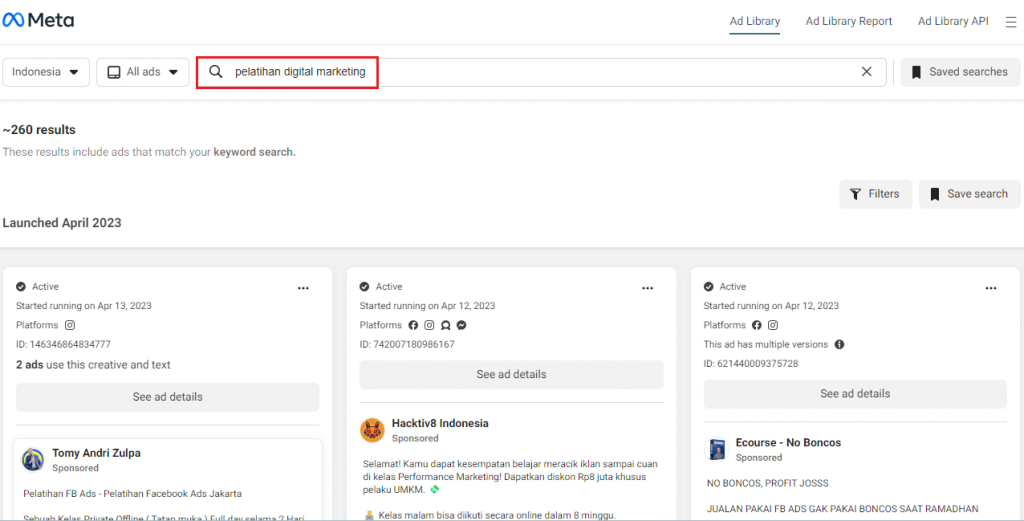Screen dimensions: 1024x521
Task: Open Hacktiv8 Indonesia page link
Action: coord(440,423)
